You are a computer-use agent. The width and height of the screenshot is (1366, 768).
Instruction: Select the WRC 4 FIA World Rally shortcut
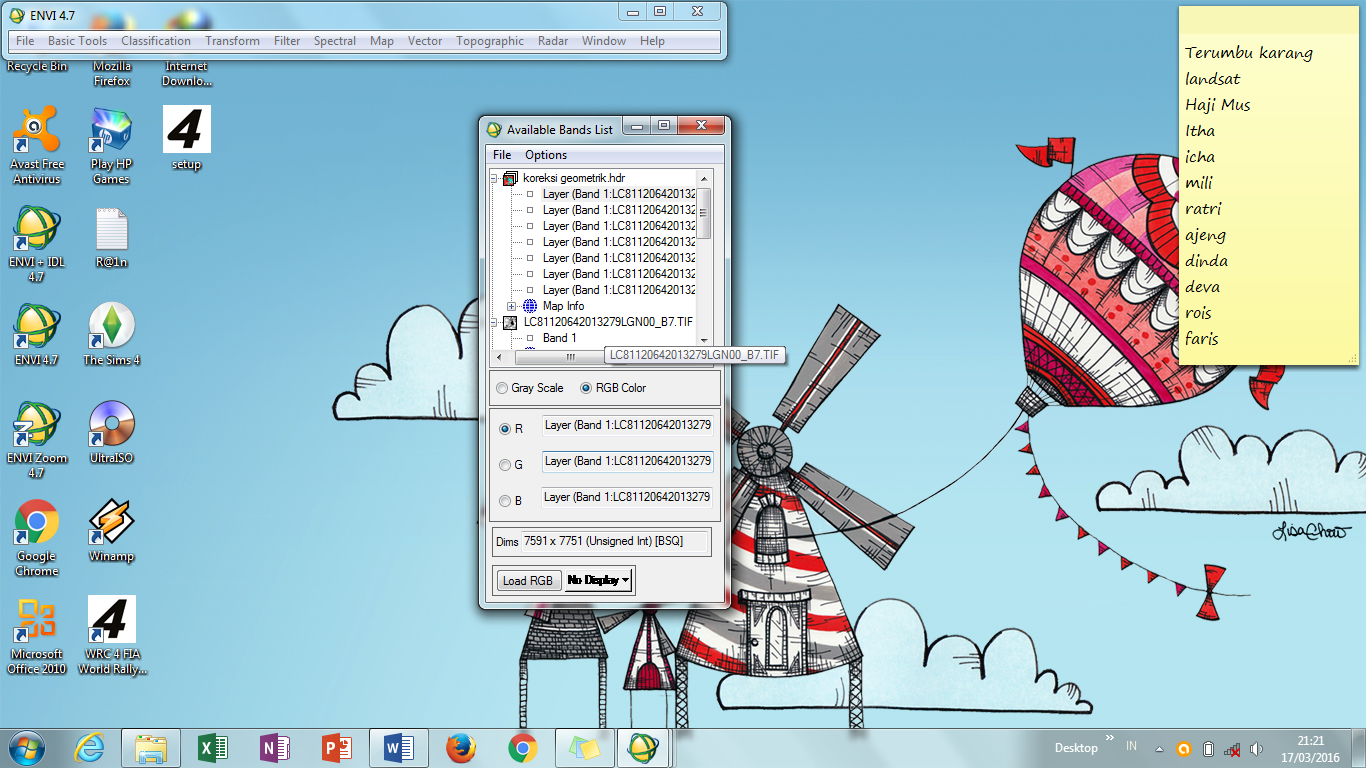[112, 637]
